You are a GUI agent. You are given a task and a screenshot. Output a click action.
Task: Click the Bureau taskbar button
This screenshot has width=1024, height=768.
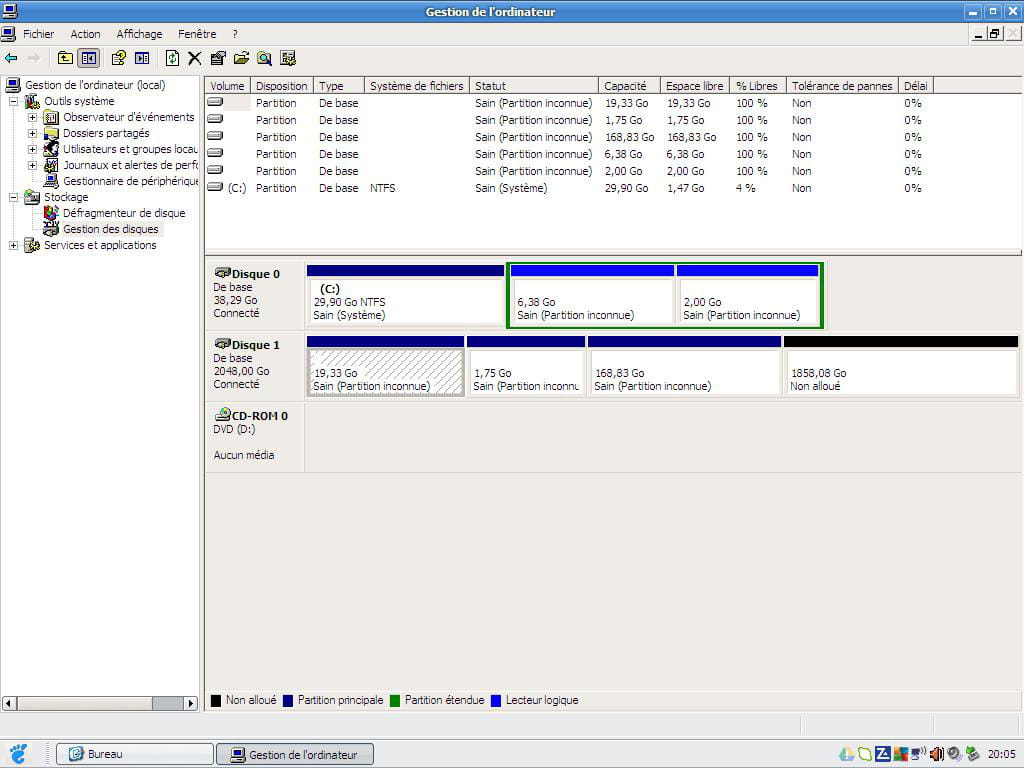click(135, 754)
